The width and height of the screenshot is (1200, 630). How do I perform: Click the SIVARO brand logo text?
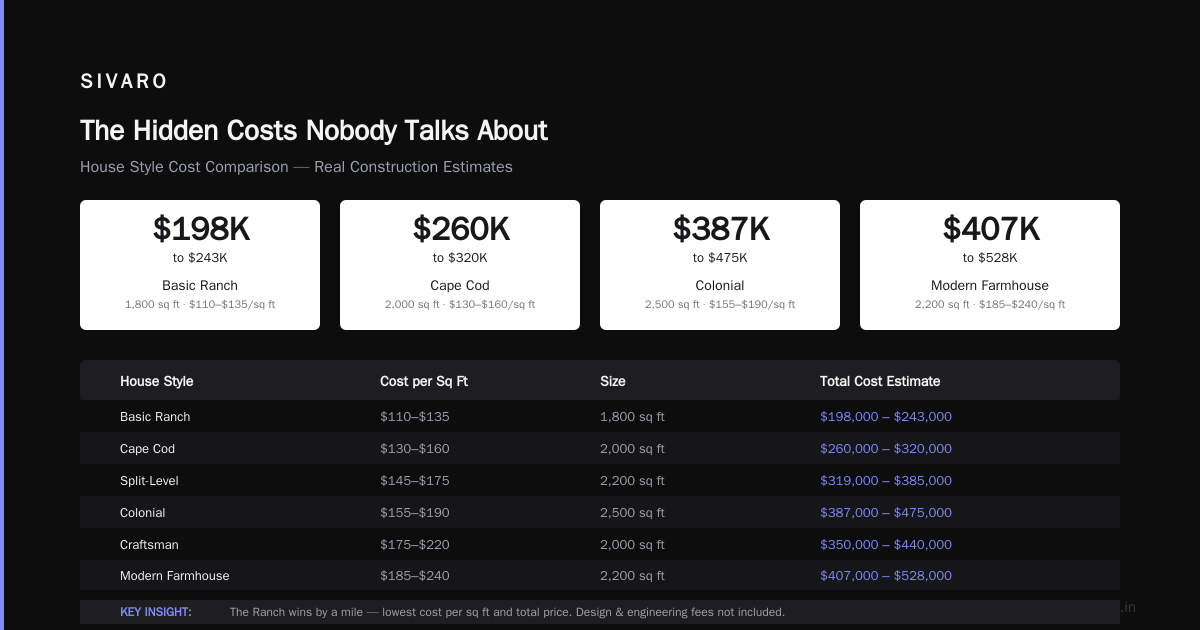(124, 82)
